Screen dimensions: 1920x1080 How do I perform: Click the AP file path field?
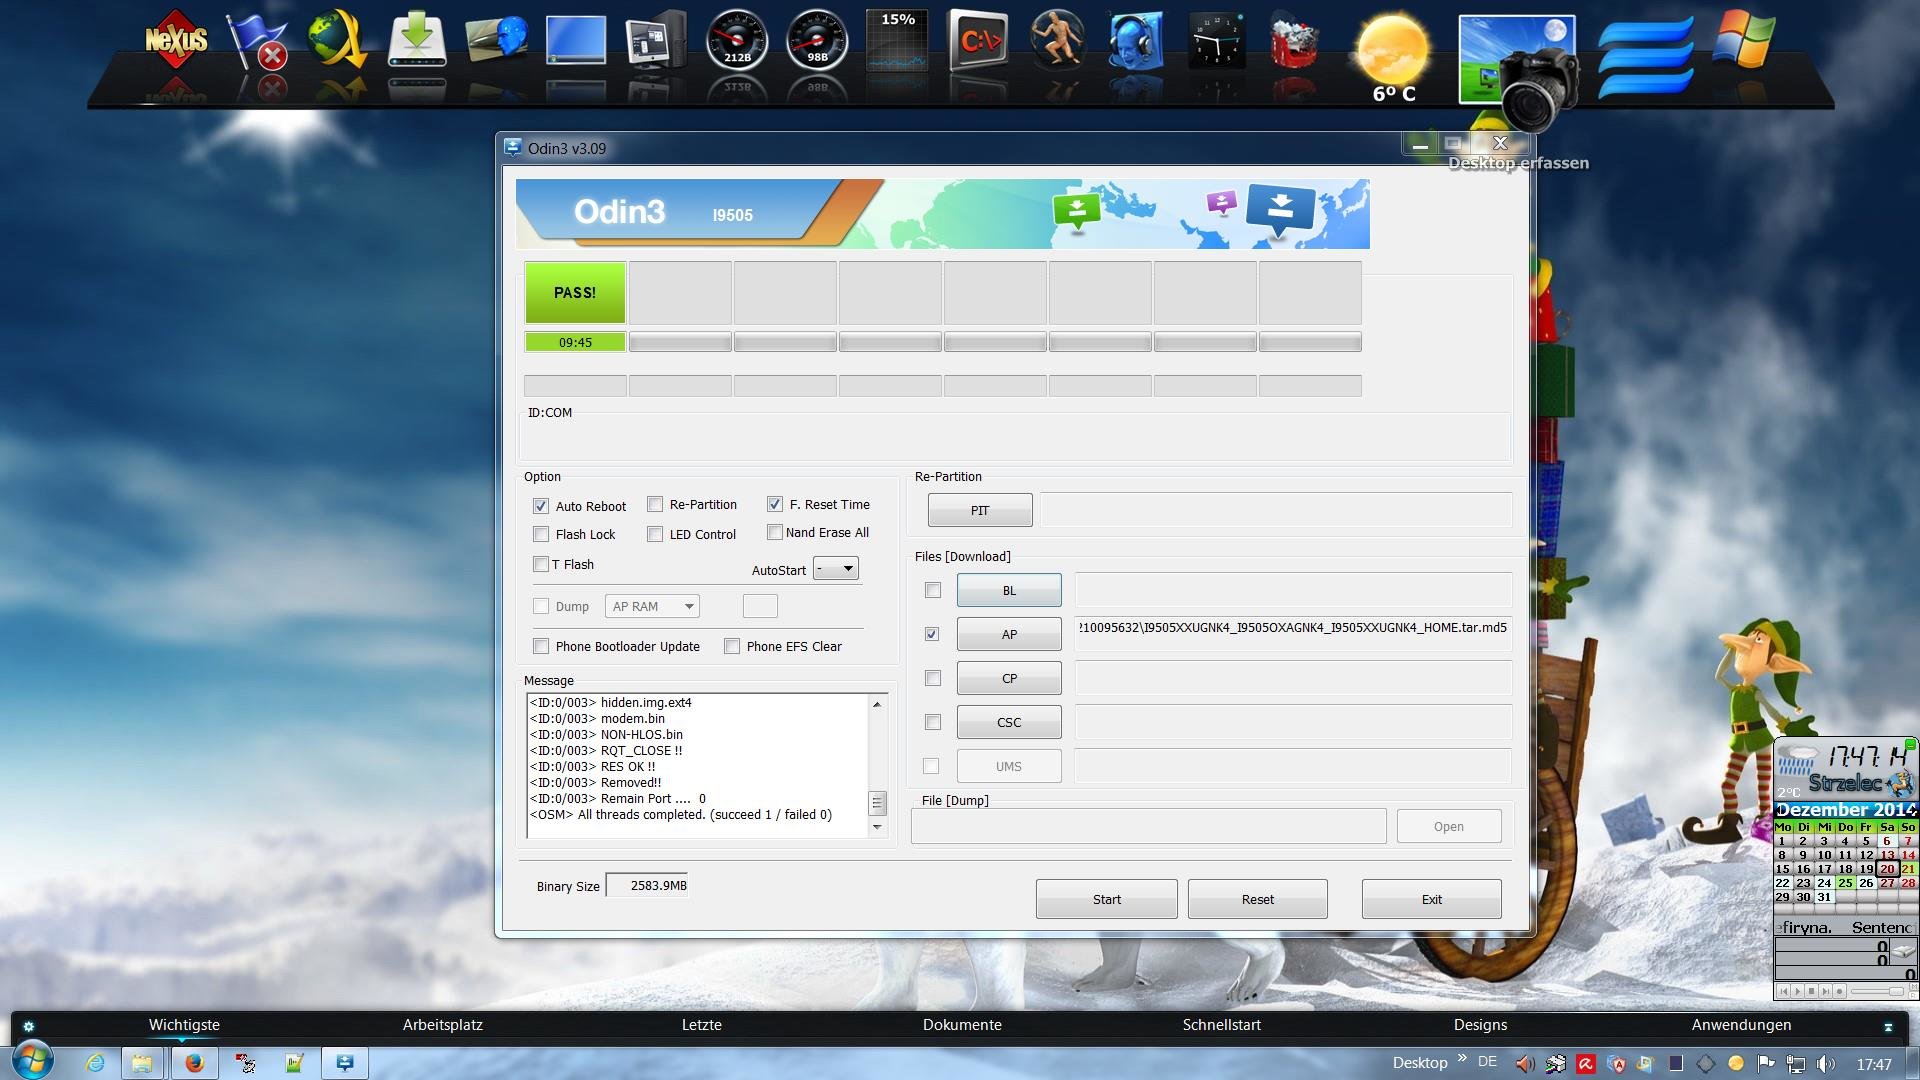click(x=1293, y=634)
